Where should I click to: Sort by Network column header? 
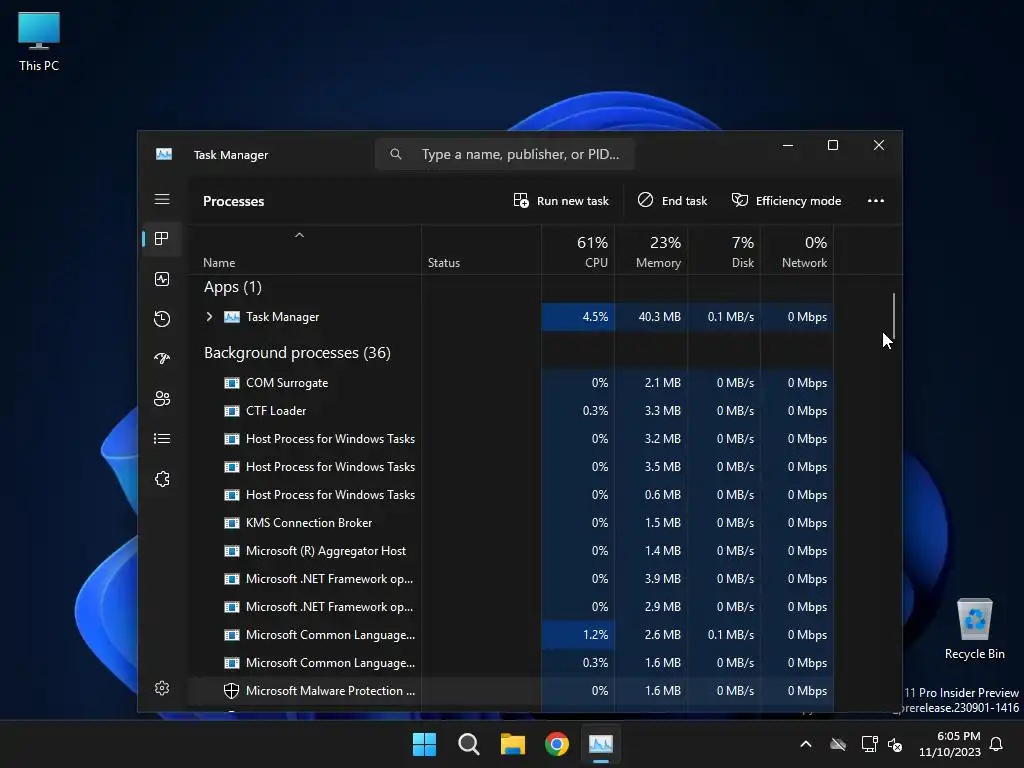[x=797, y=250]
